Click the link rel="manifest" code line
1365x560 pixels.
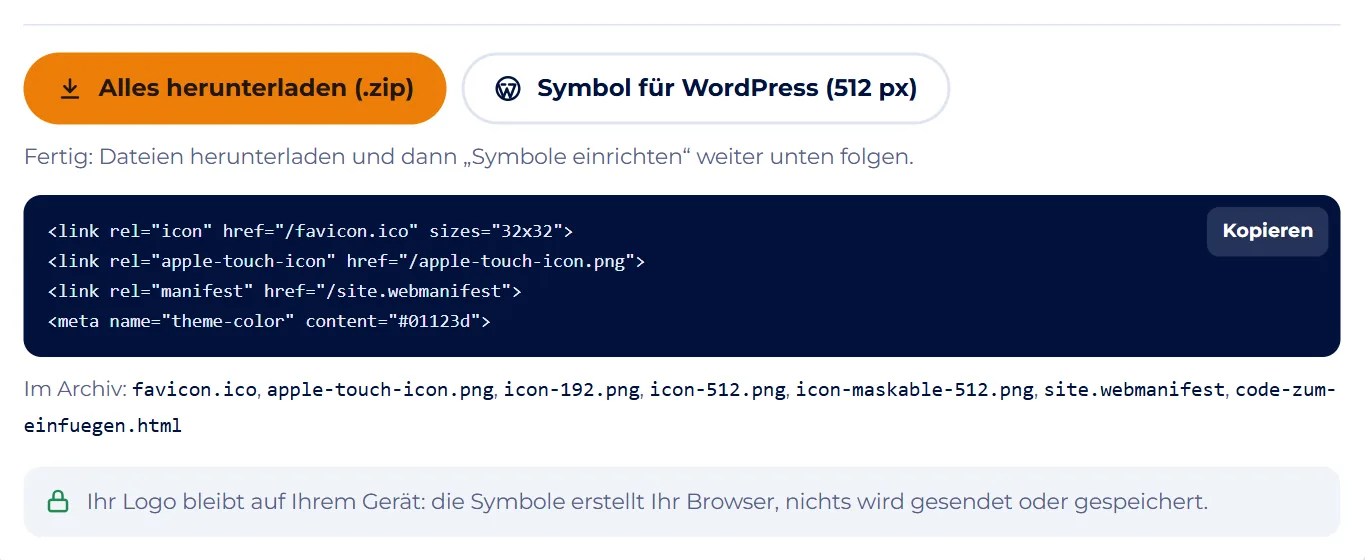pos(285,291)
